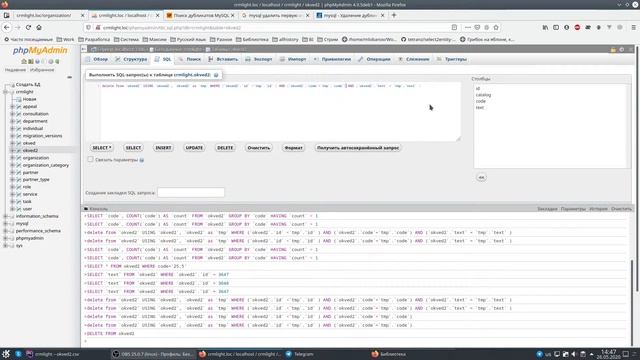Click help icon beside bind parameters

142,160
